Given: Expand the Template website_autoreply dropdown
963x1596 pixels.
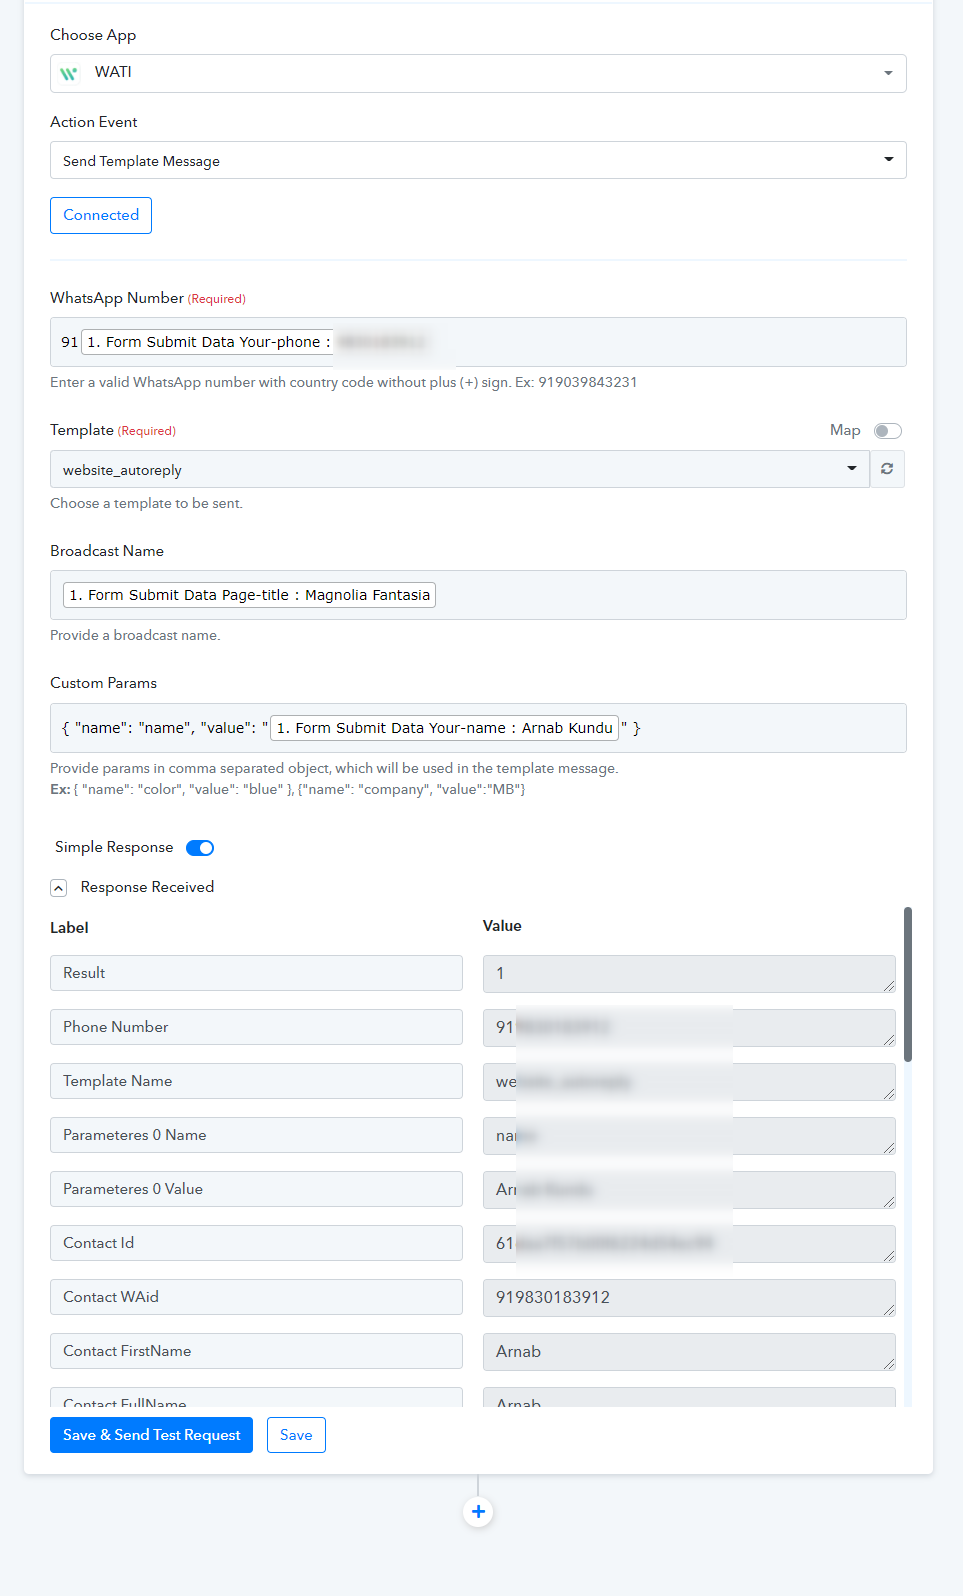Looking at the screenshot, I should 460,469.
